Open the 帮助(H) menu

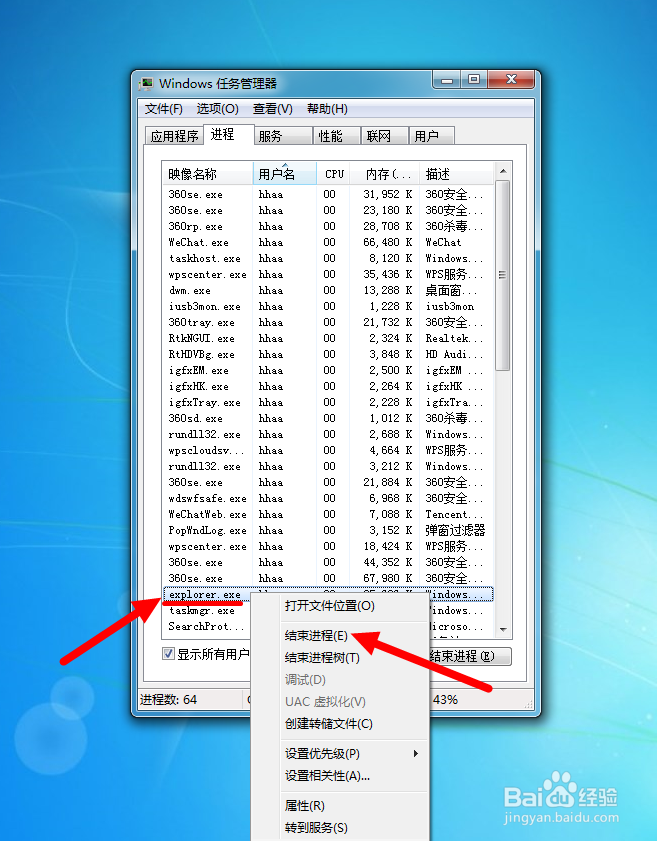point(327,109)
